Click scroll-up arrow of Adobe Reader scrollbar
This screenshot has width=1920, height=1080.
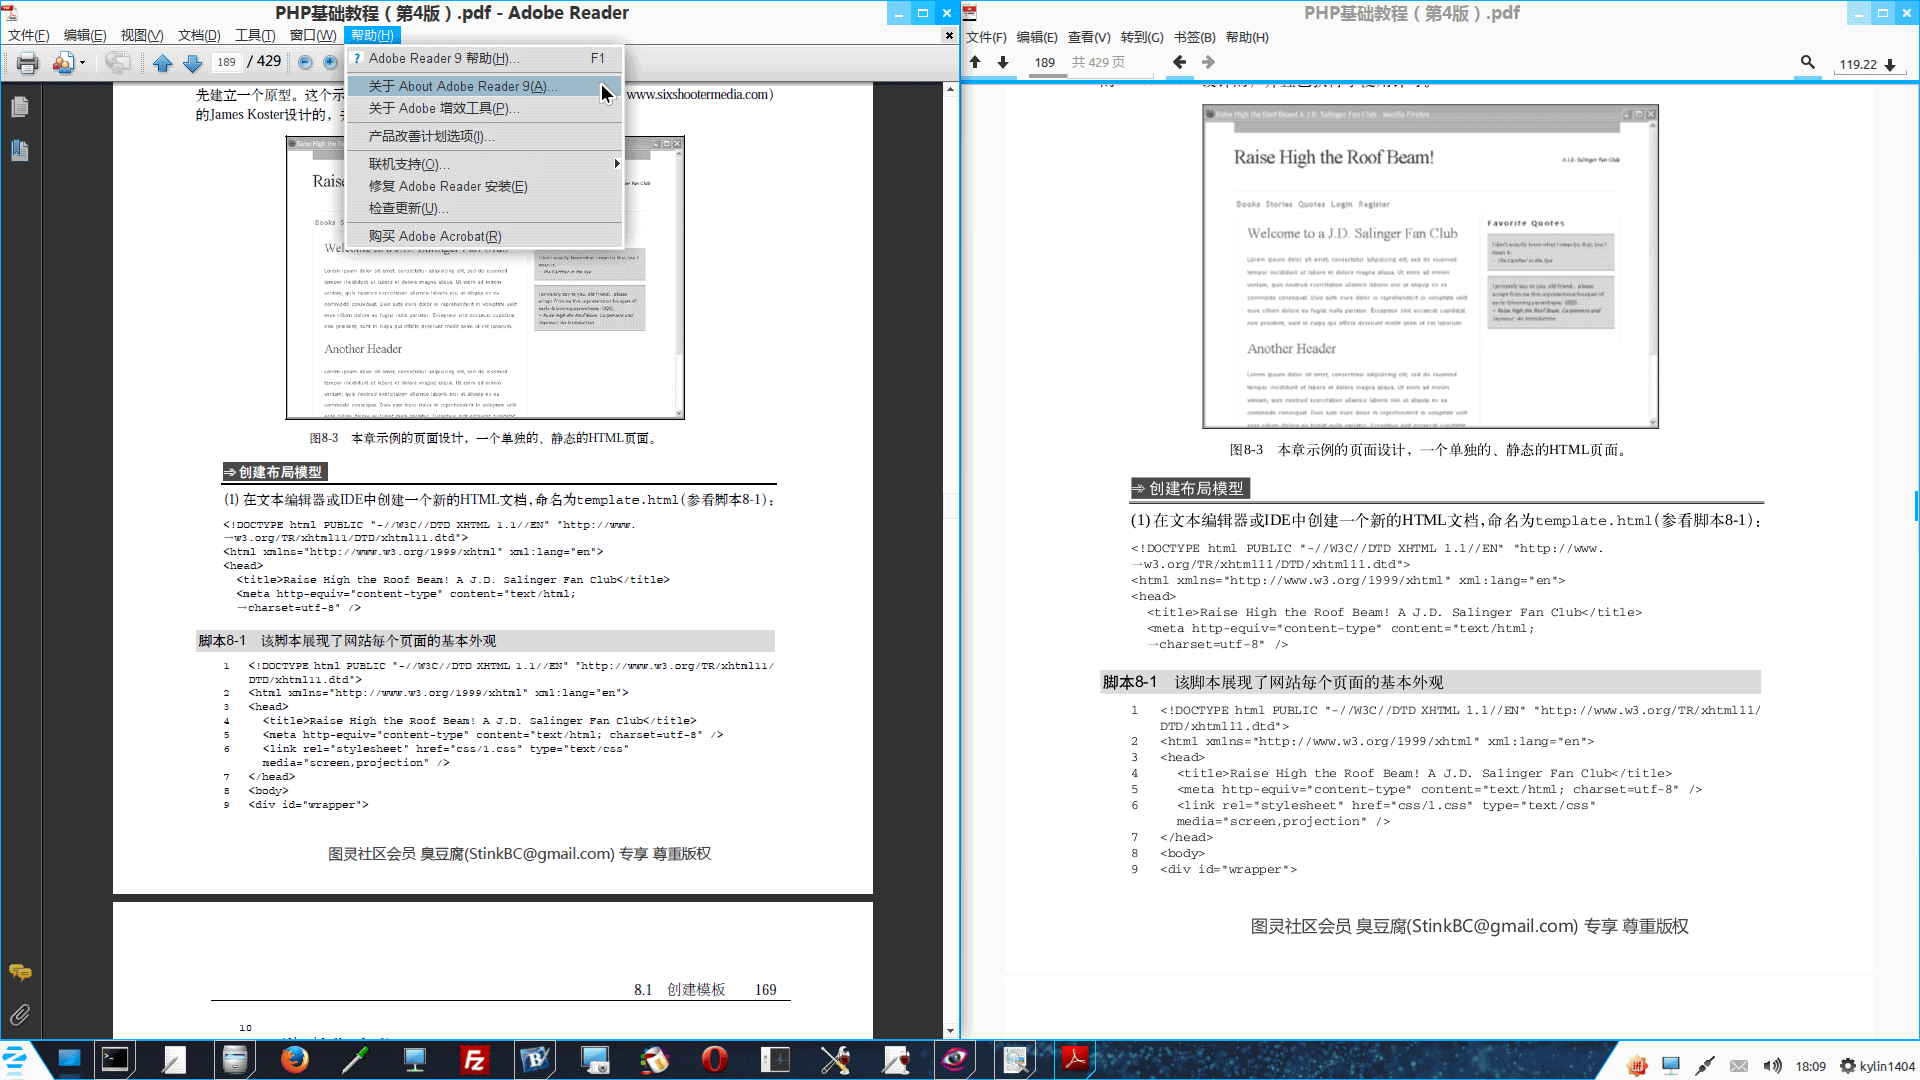(x=950, y=90)
